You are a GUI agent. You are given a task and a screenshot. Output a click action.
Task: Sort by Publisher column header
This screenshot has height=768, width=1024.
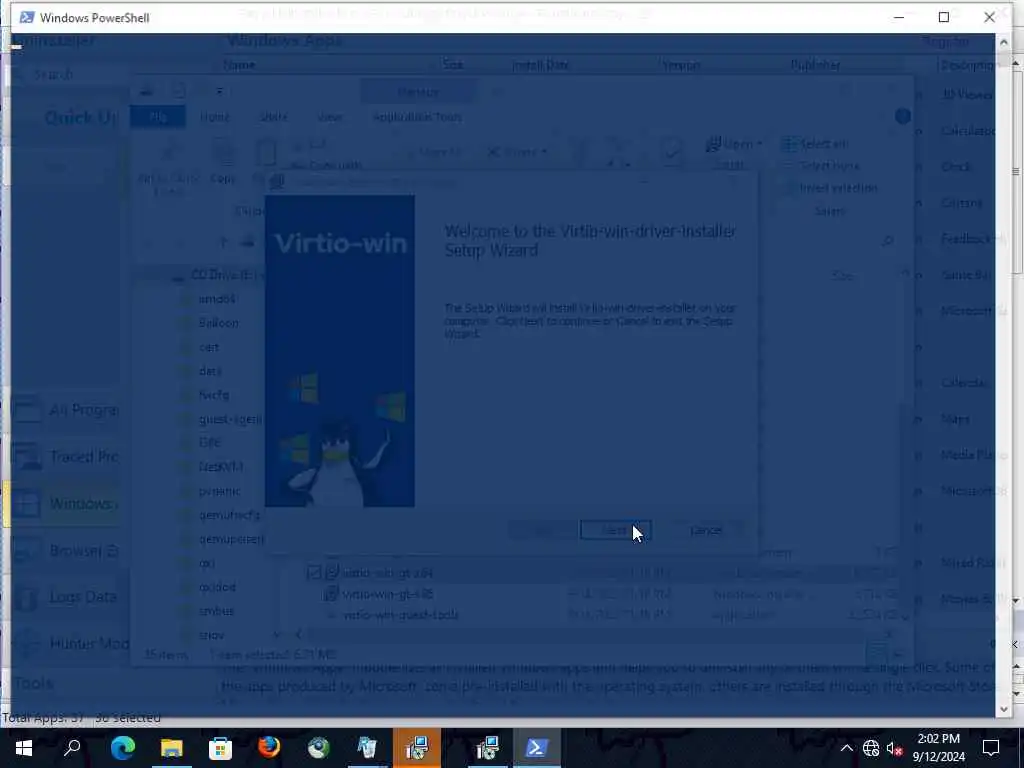(x=815, y=65)
